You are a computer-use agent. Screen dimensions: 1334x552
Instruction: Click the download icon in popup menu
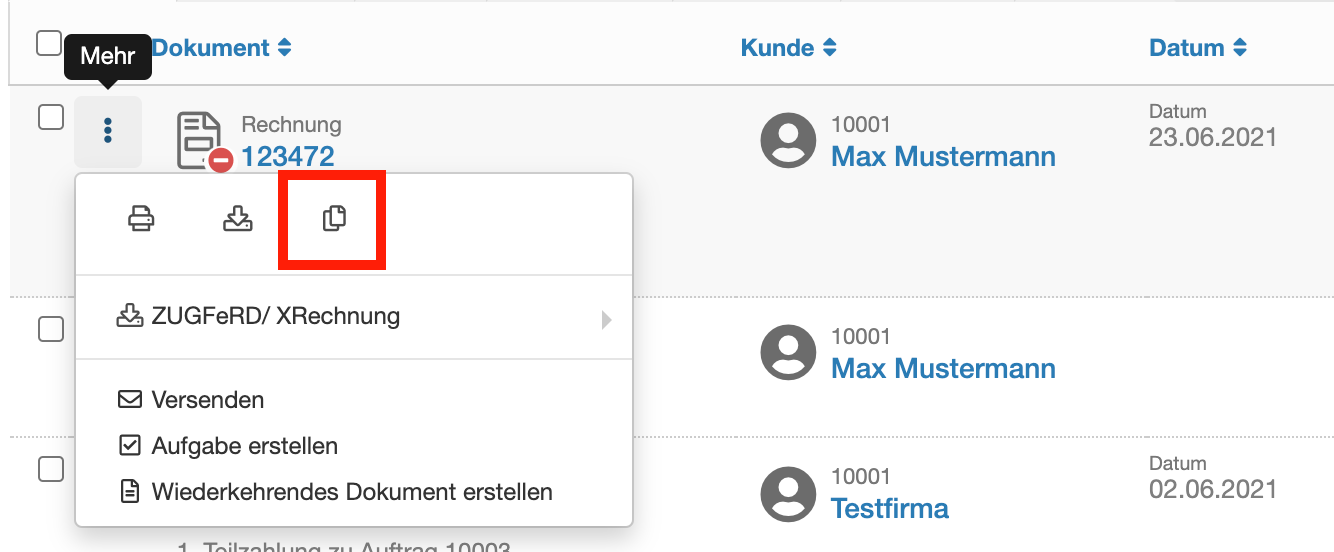[x=237, y=219]
